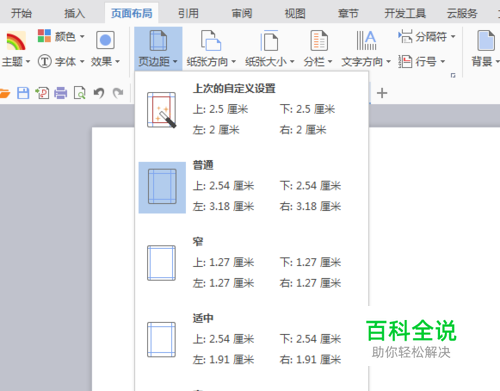Click the 文字方向 text direction icon

(366, 41)
